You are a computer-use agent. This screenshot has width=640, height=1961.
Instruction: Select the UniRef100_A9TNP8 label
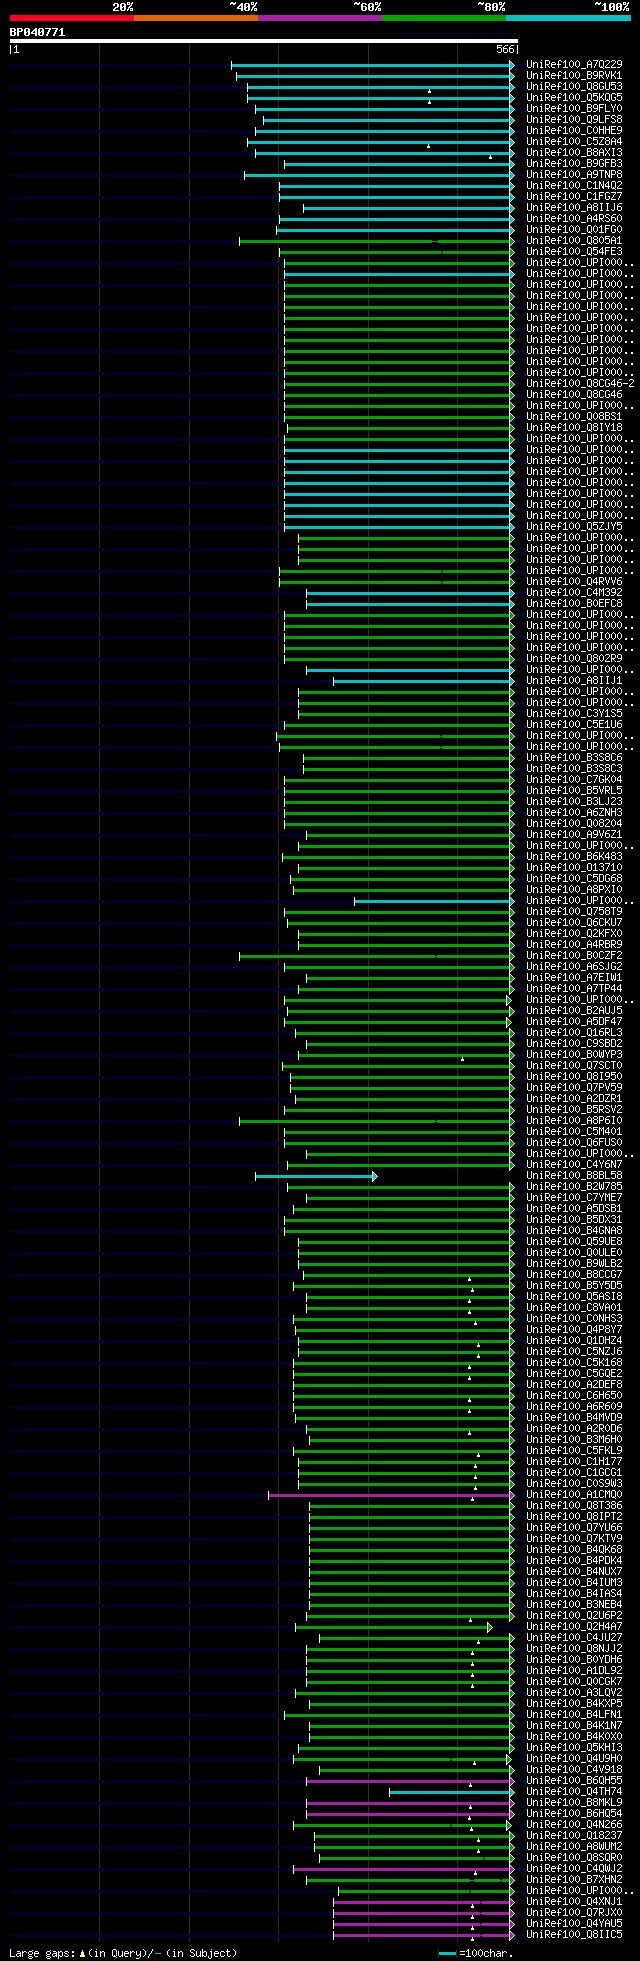[x=574, y=174]
